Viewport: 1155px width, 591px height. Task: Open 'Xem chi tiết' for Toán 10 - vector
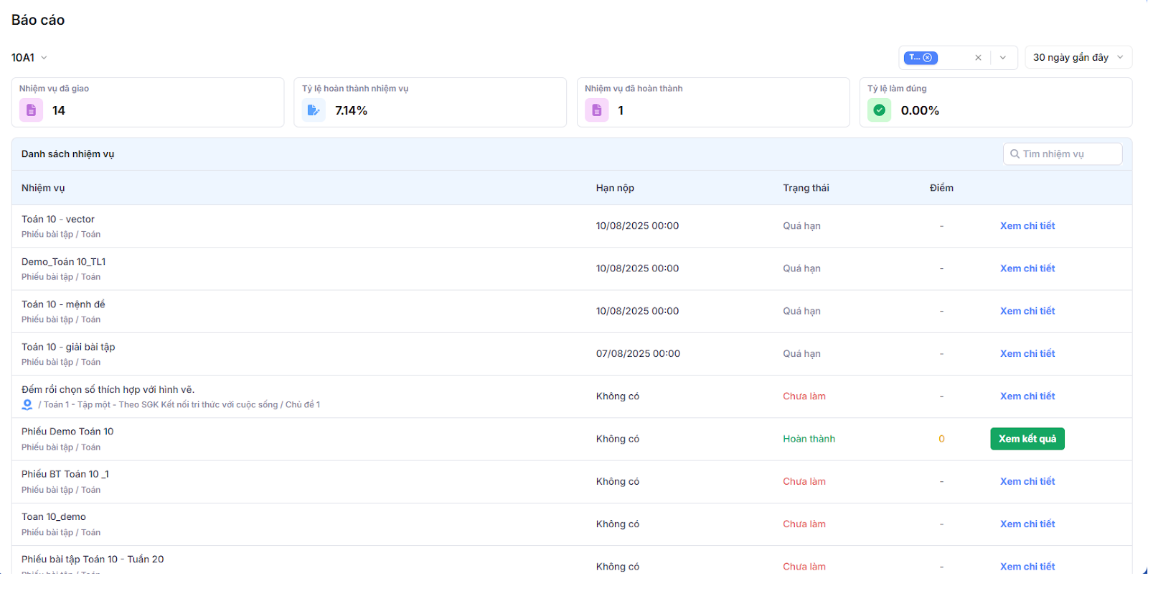point(1027,226)
